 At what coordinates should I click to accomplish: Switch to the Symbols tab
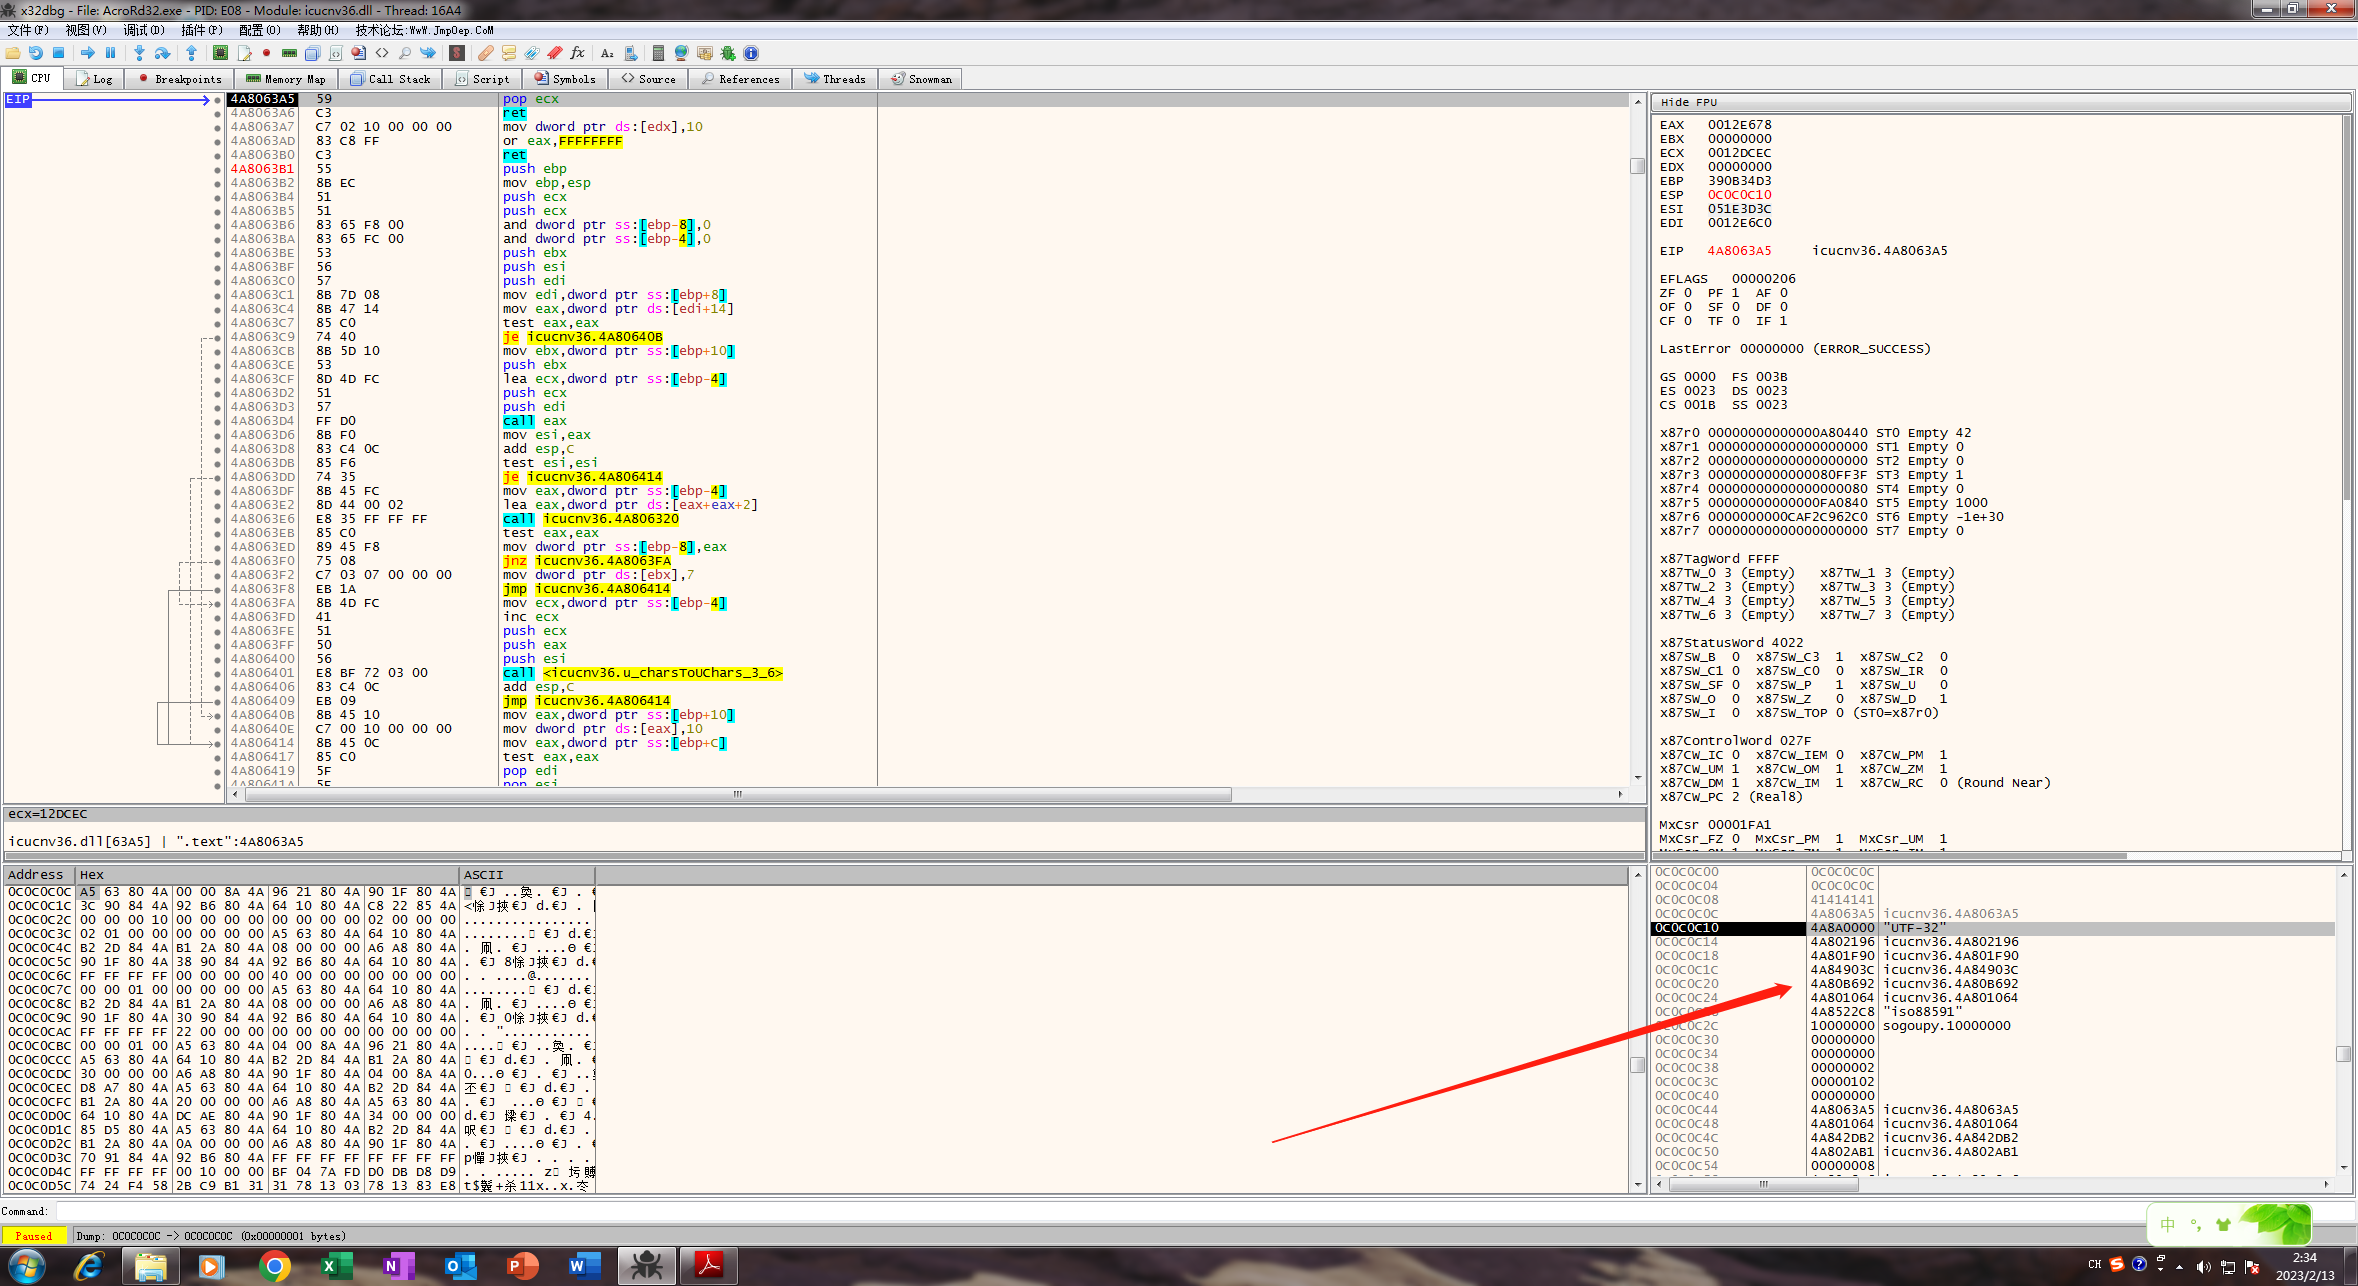[x=565, y=79]
